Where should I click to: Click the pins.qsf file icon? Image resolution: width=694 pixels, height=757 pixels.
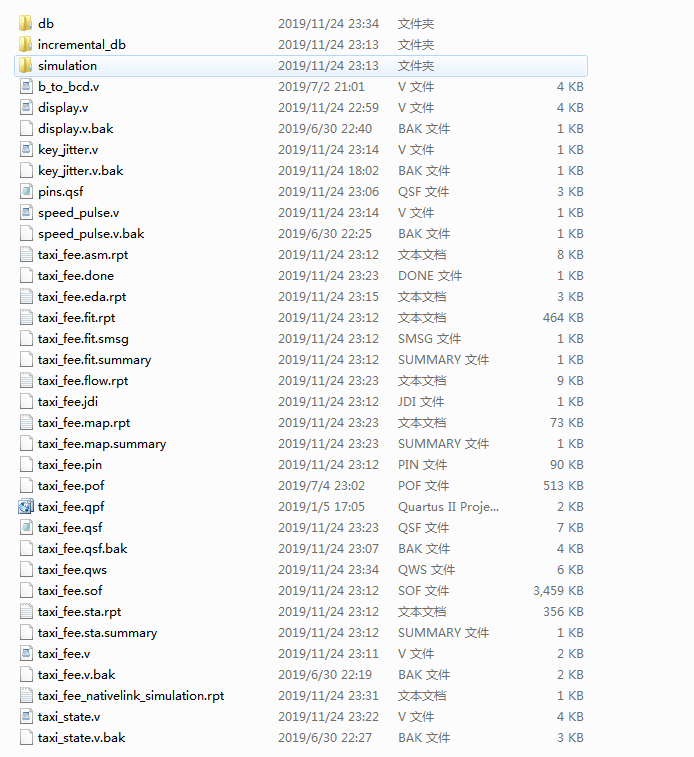click(x=26, y=191)
